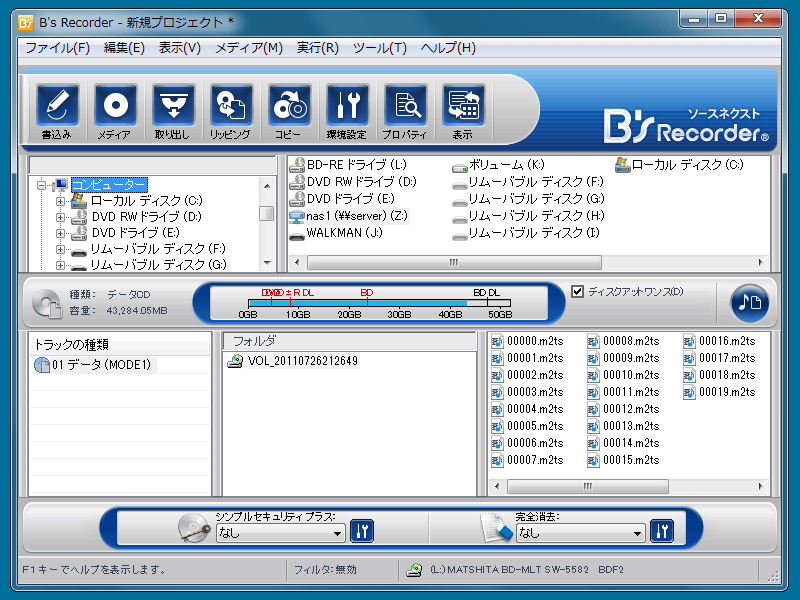
Task: Click the disc capacity gauge bar
Action: (379, 303)
